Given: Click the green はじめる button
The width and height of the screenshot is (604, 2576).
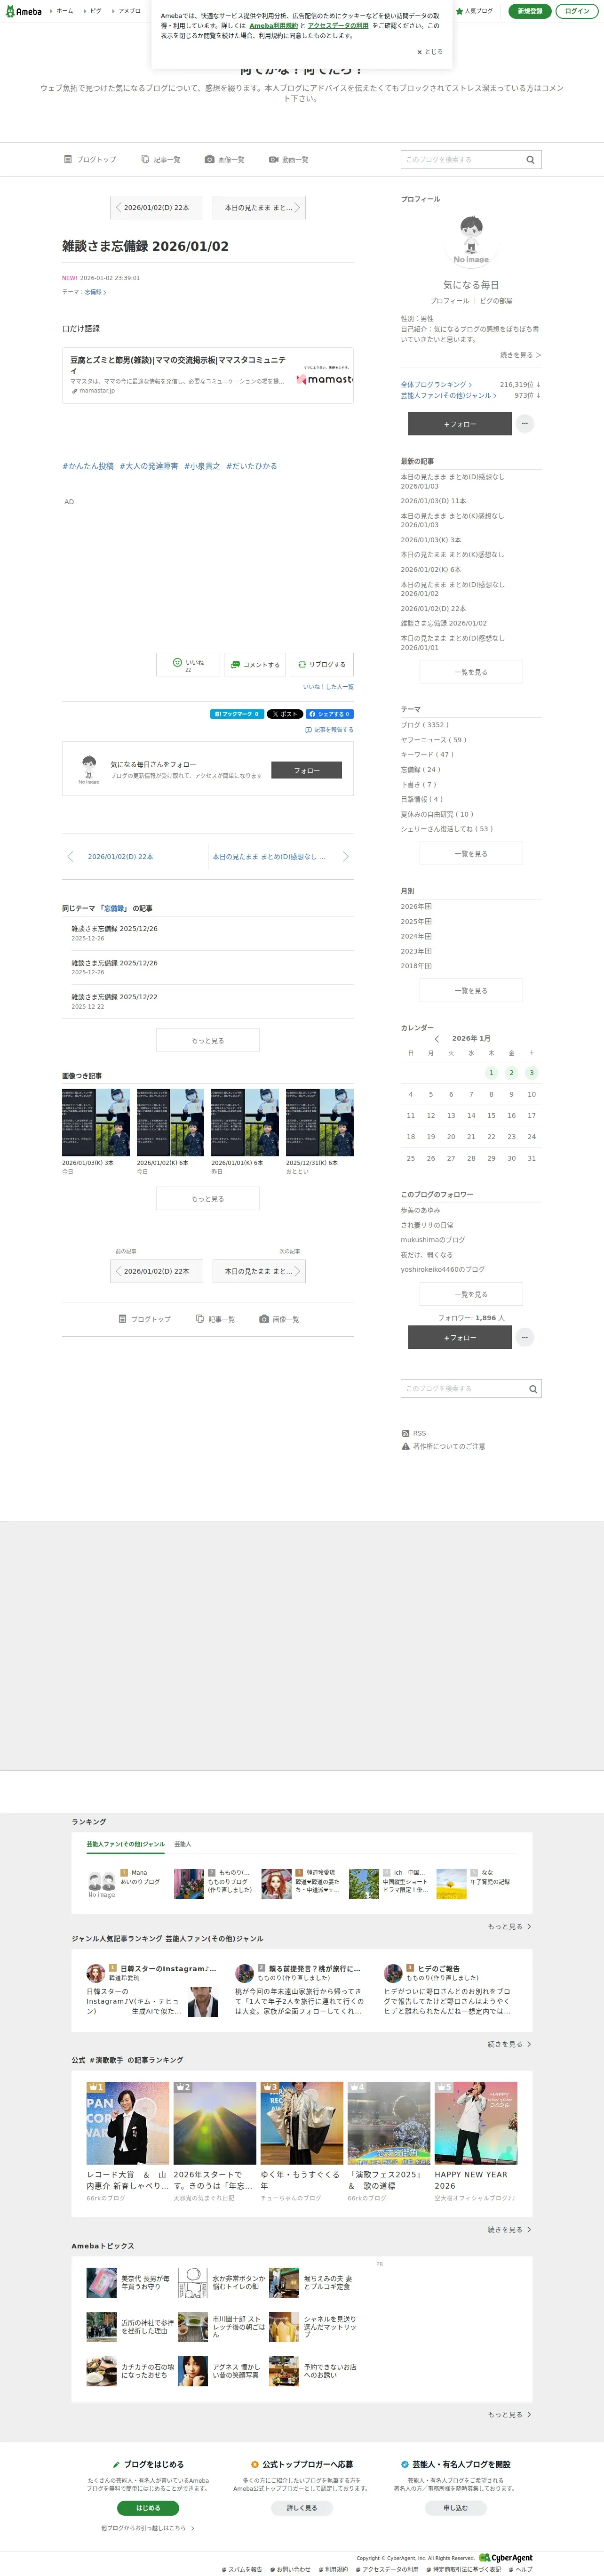Looking at the screenshot, I should pos(148,2508).
